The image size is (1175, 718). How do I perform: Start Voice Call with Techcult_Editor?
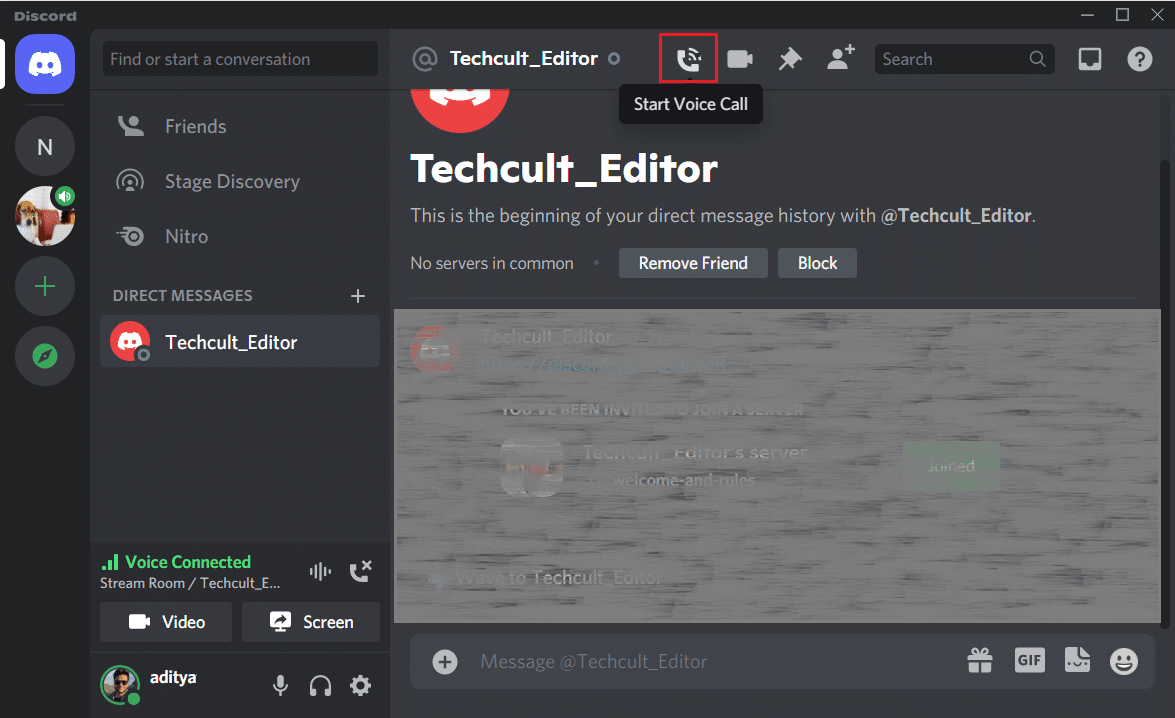tap(689, 58)
